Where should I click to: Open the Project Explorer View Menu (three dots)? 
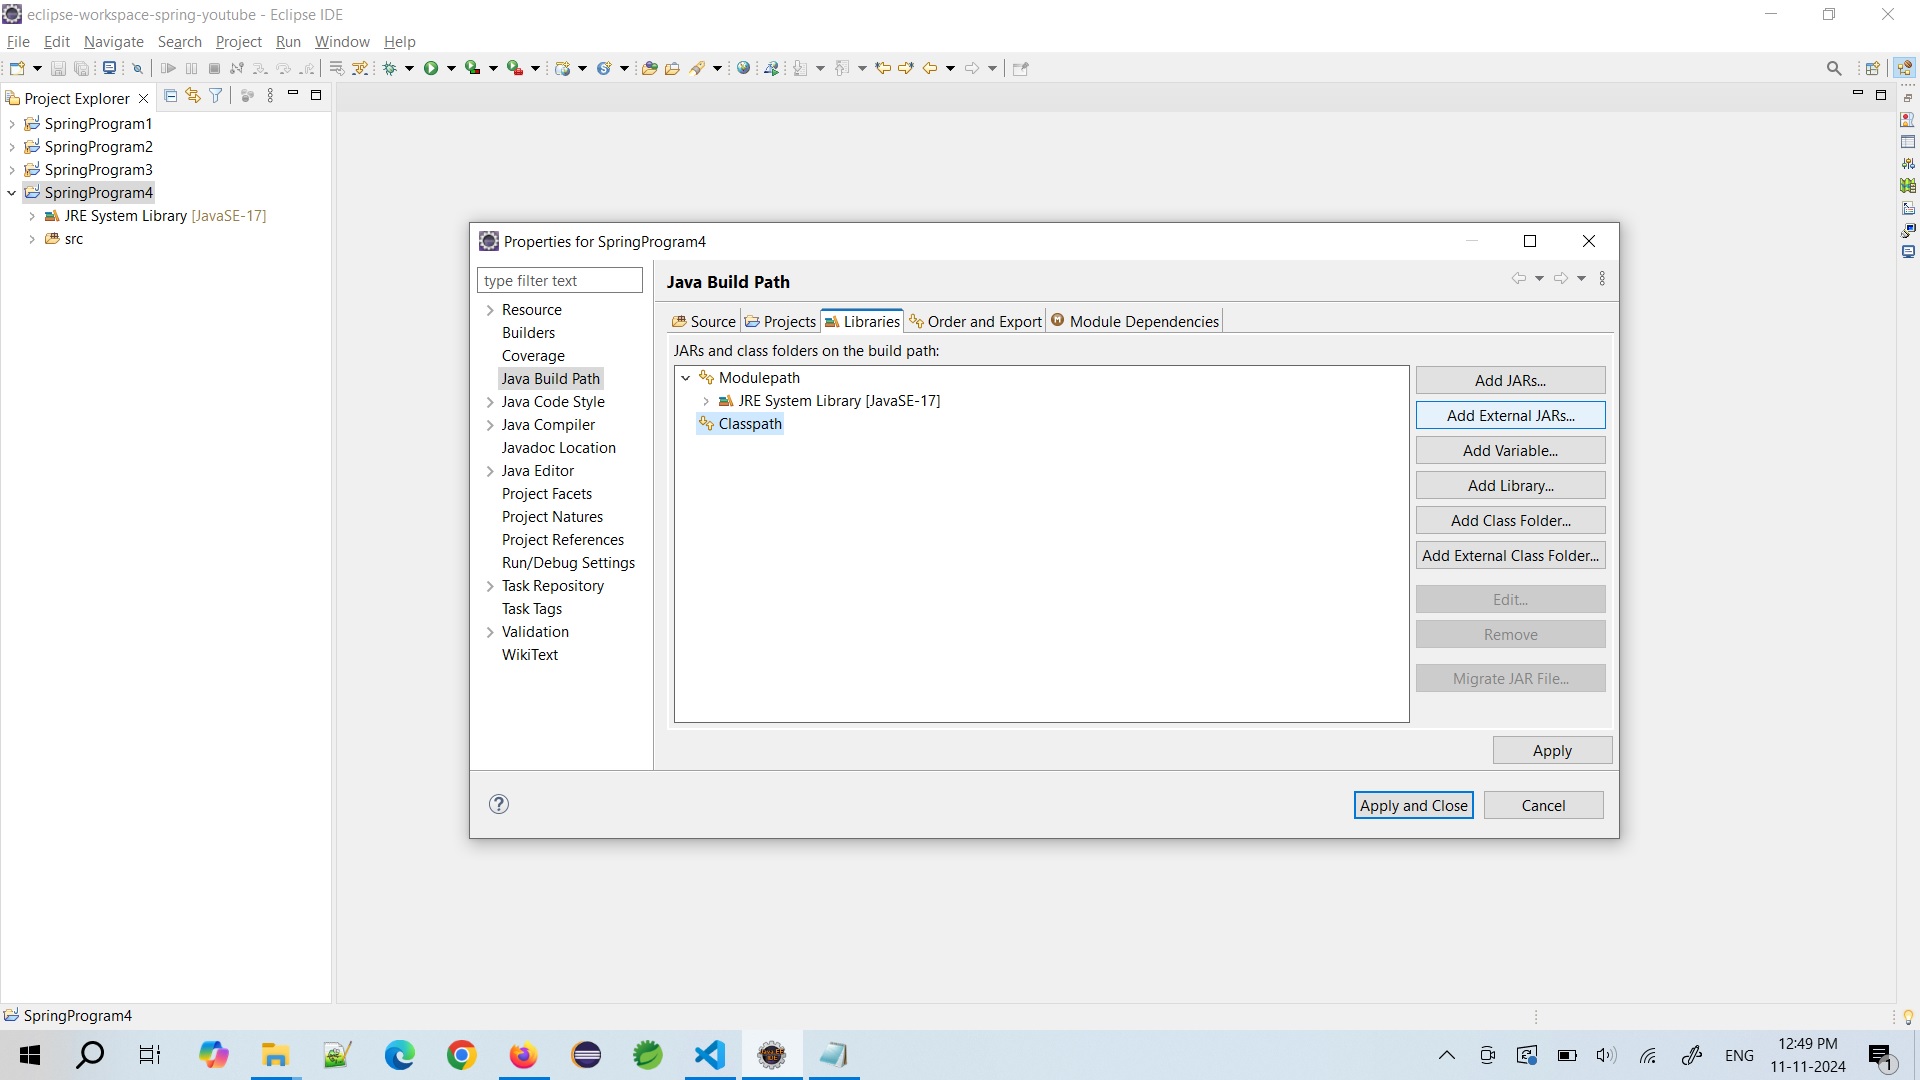coord(270,96)
